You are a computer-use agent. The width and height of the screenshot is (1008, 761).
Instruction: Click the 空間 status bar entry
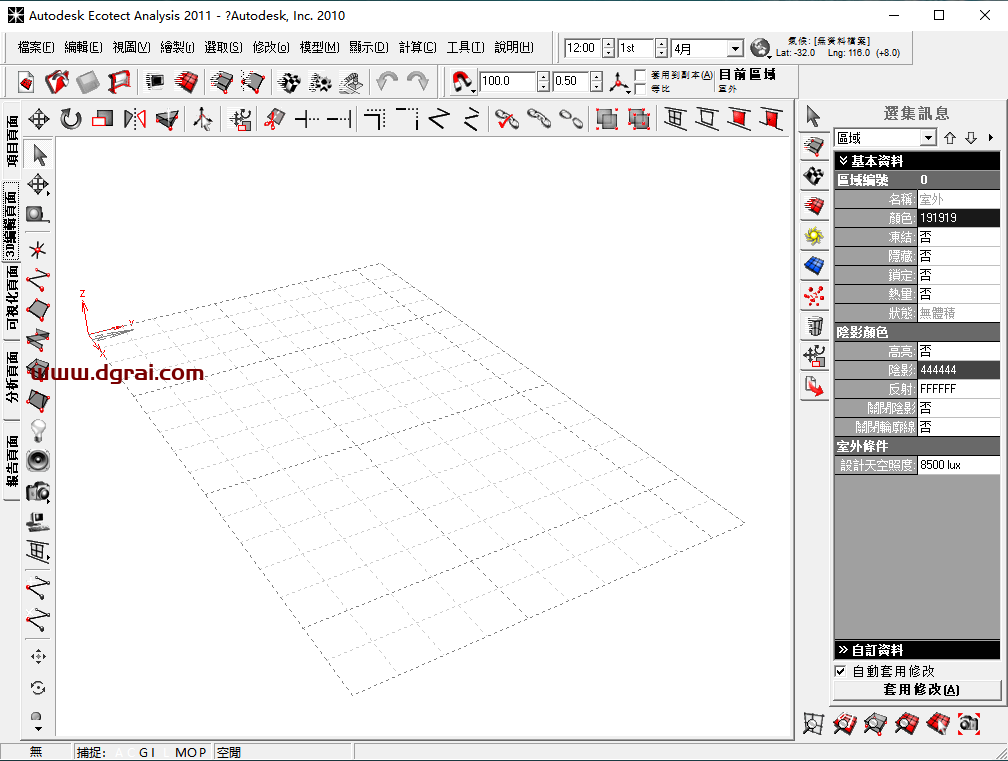[229, 752]
